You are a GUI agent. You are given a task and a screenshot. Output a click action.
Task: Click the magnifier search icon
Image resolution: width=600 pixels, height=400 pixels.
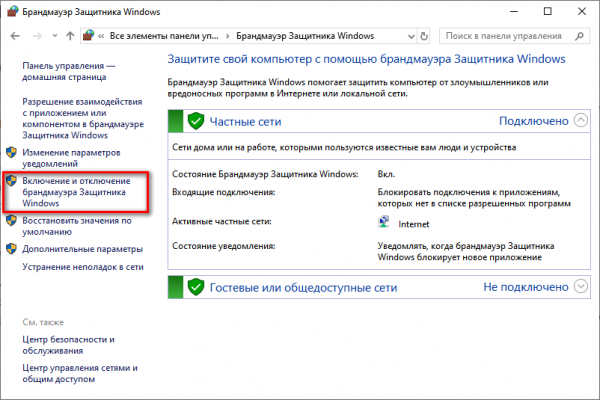(x=579, y=36)
